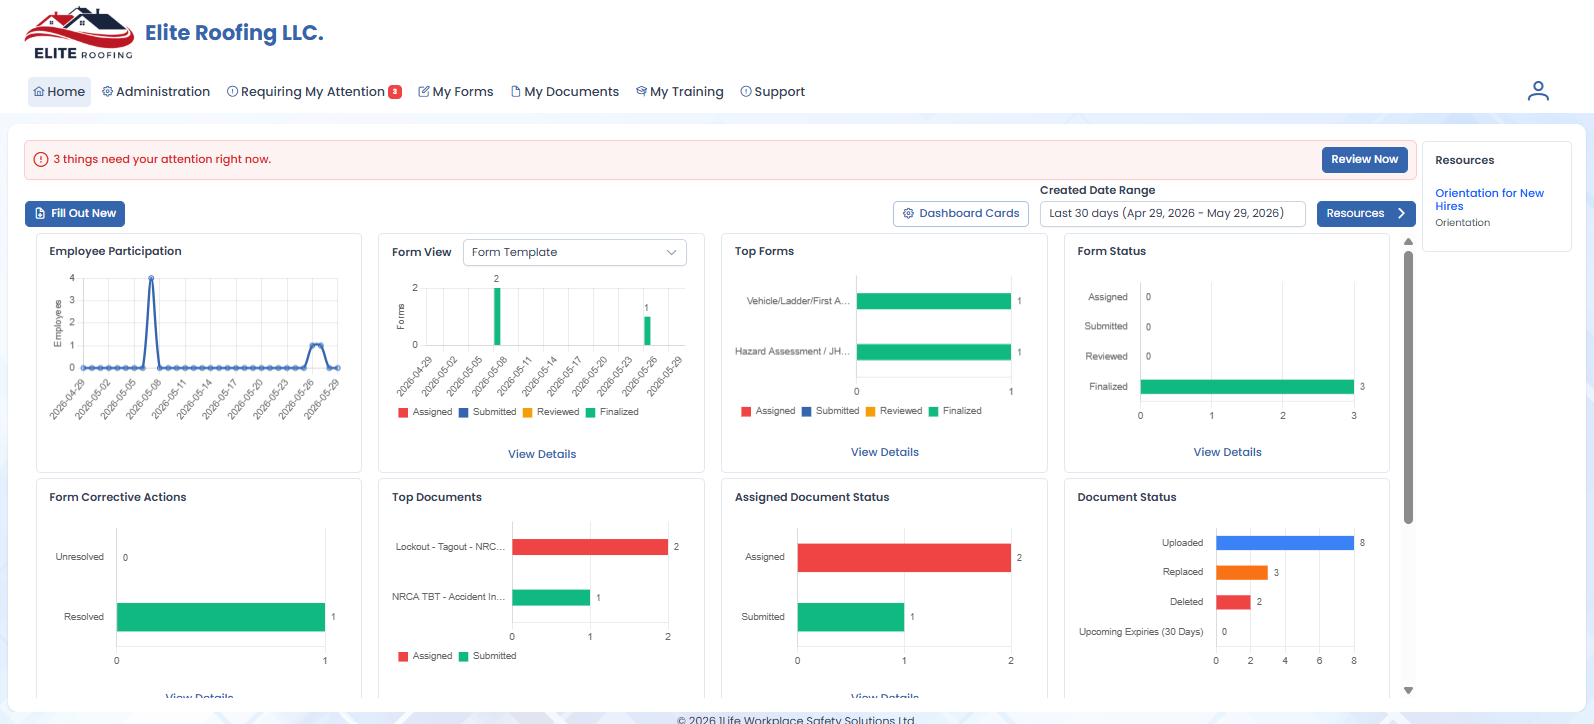Click the Elite Roofing logo
1594x724 pixels.
click(x=79, y=33)
